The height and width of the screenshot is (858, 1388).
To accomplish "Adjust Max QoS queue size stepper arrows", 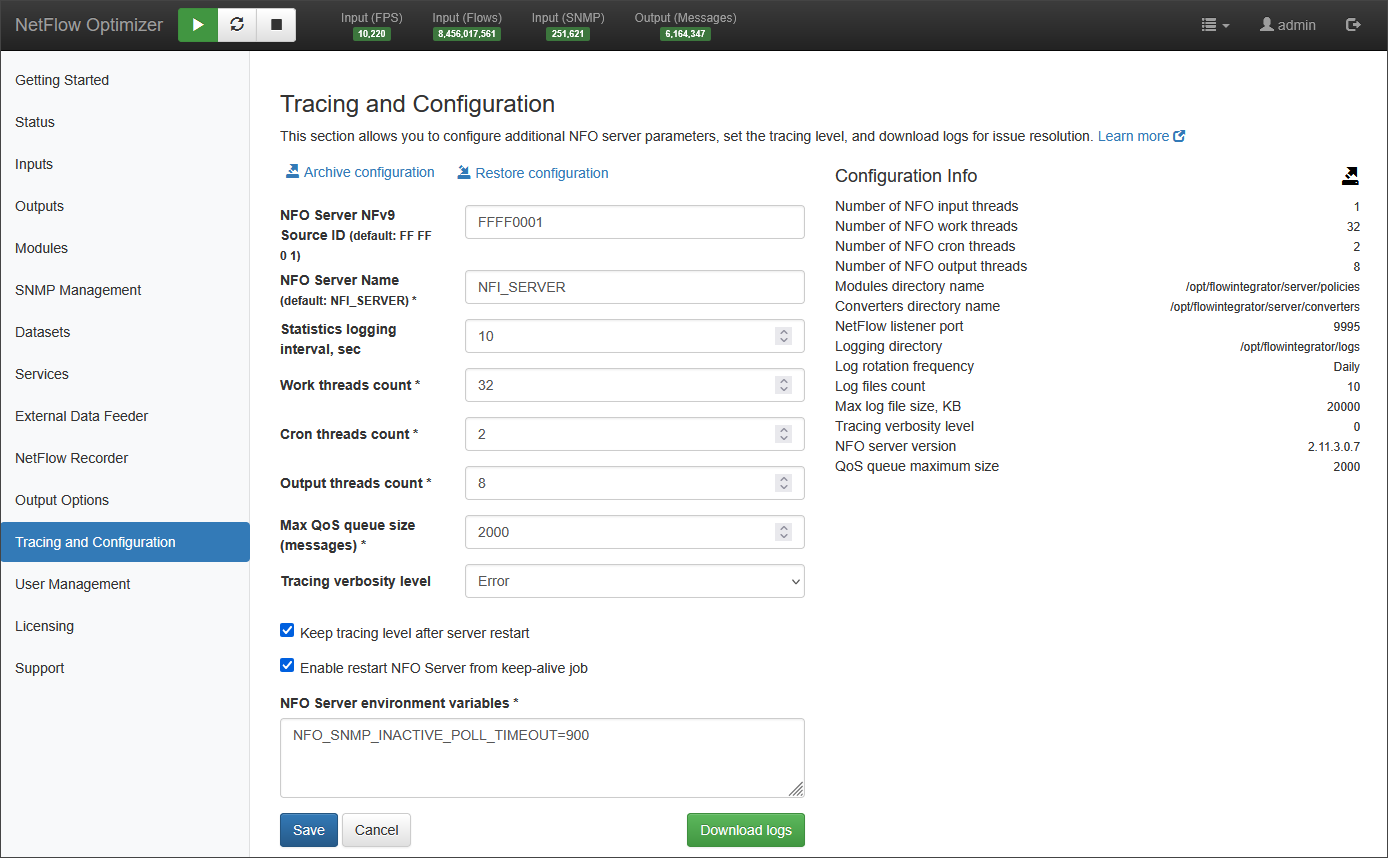I will coord(784,532).
